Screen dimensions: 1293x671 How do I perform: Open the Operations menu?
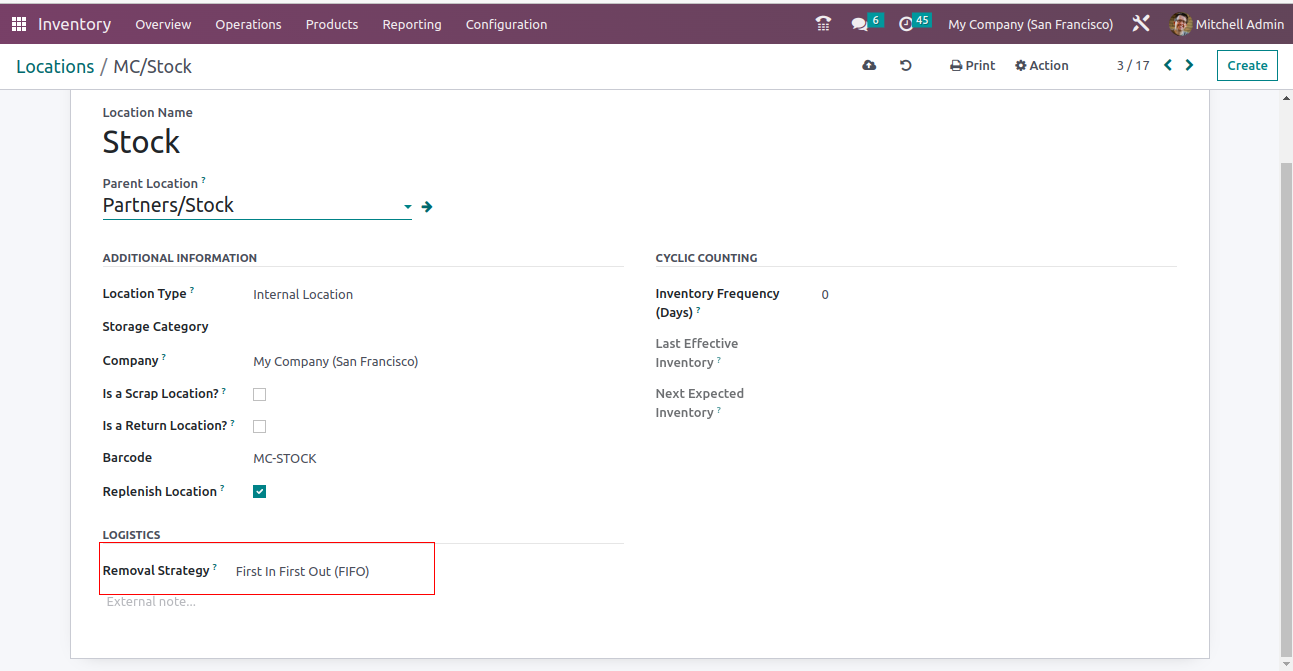pyautogui.click(x=248, y=24)
